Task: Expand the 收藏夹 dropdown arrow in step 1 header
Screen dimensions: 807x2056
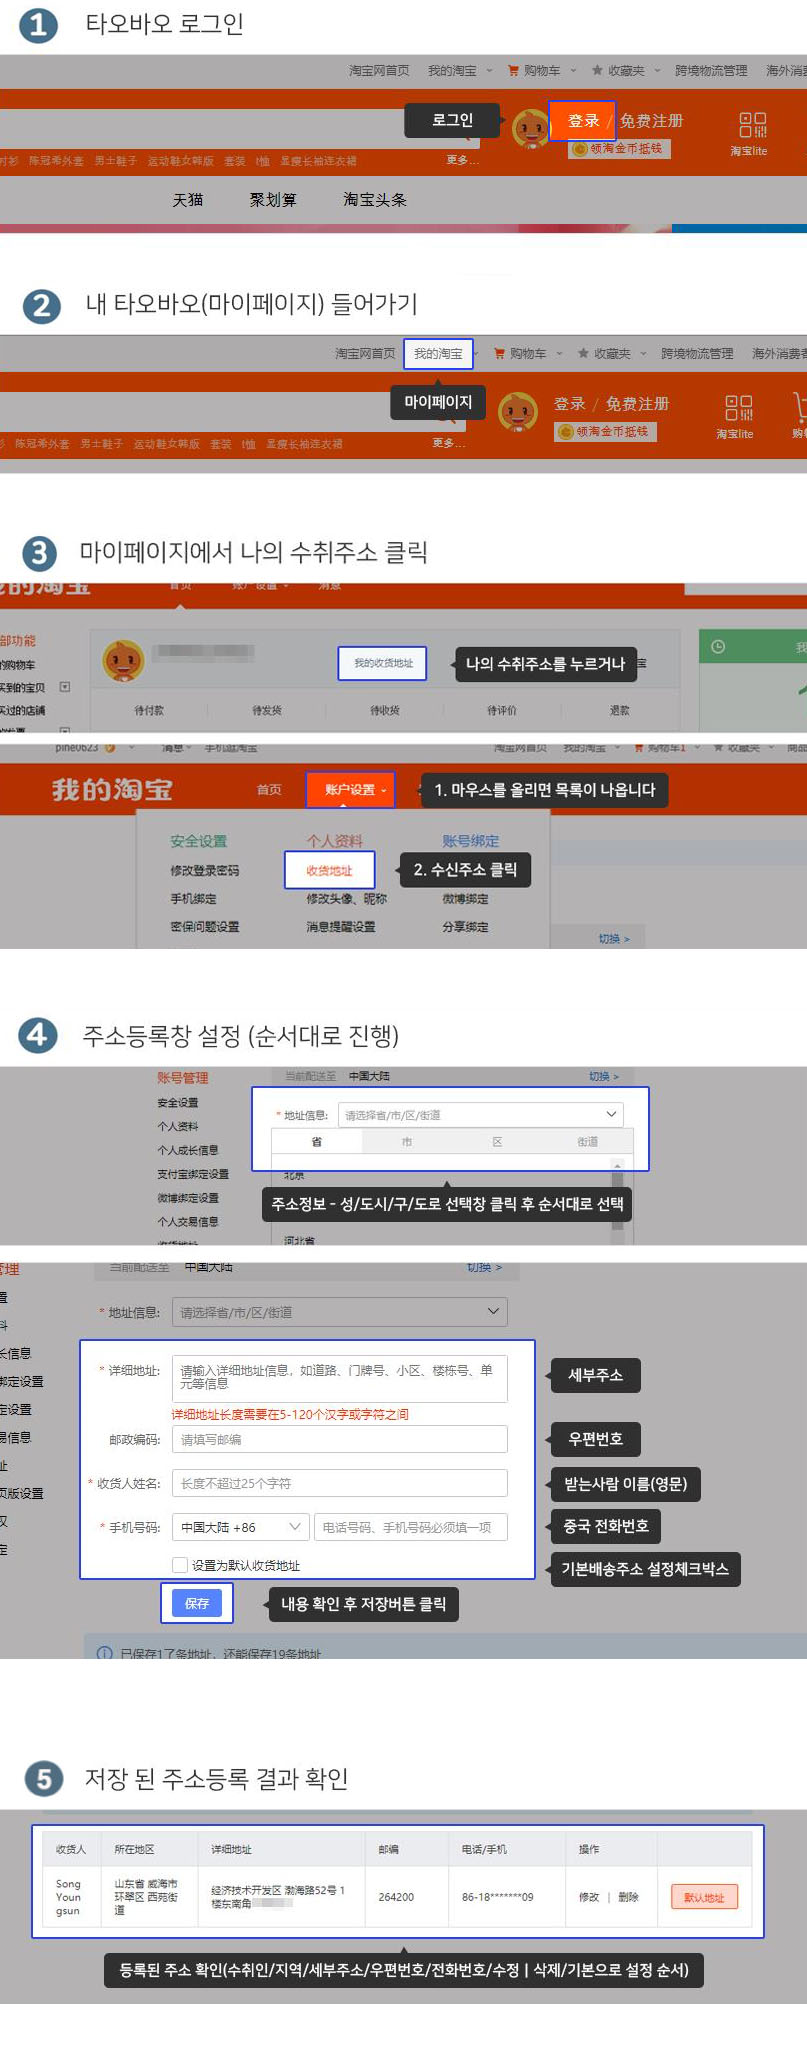Action: pyautogui.click(x=657, y=71)
